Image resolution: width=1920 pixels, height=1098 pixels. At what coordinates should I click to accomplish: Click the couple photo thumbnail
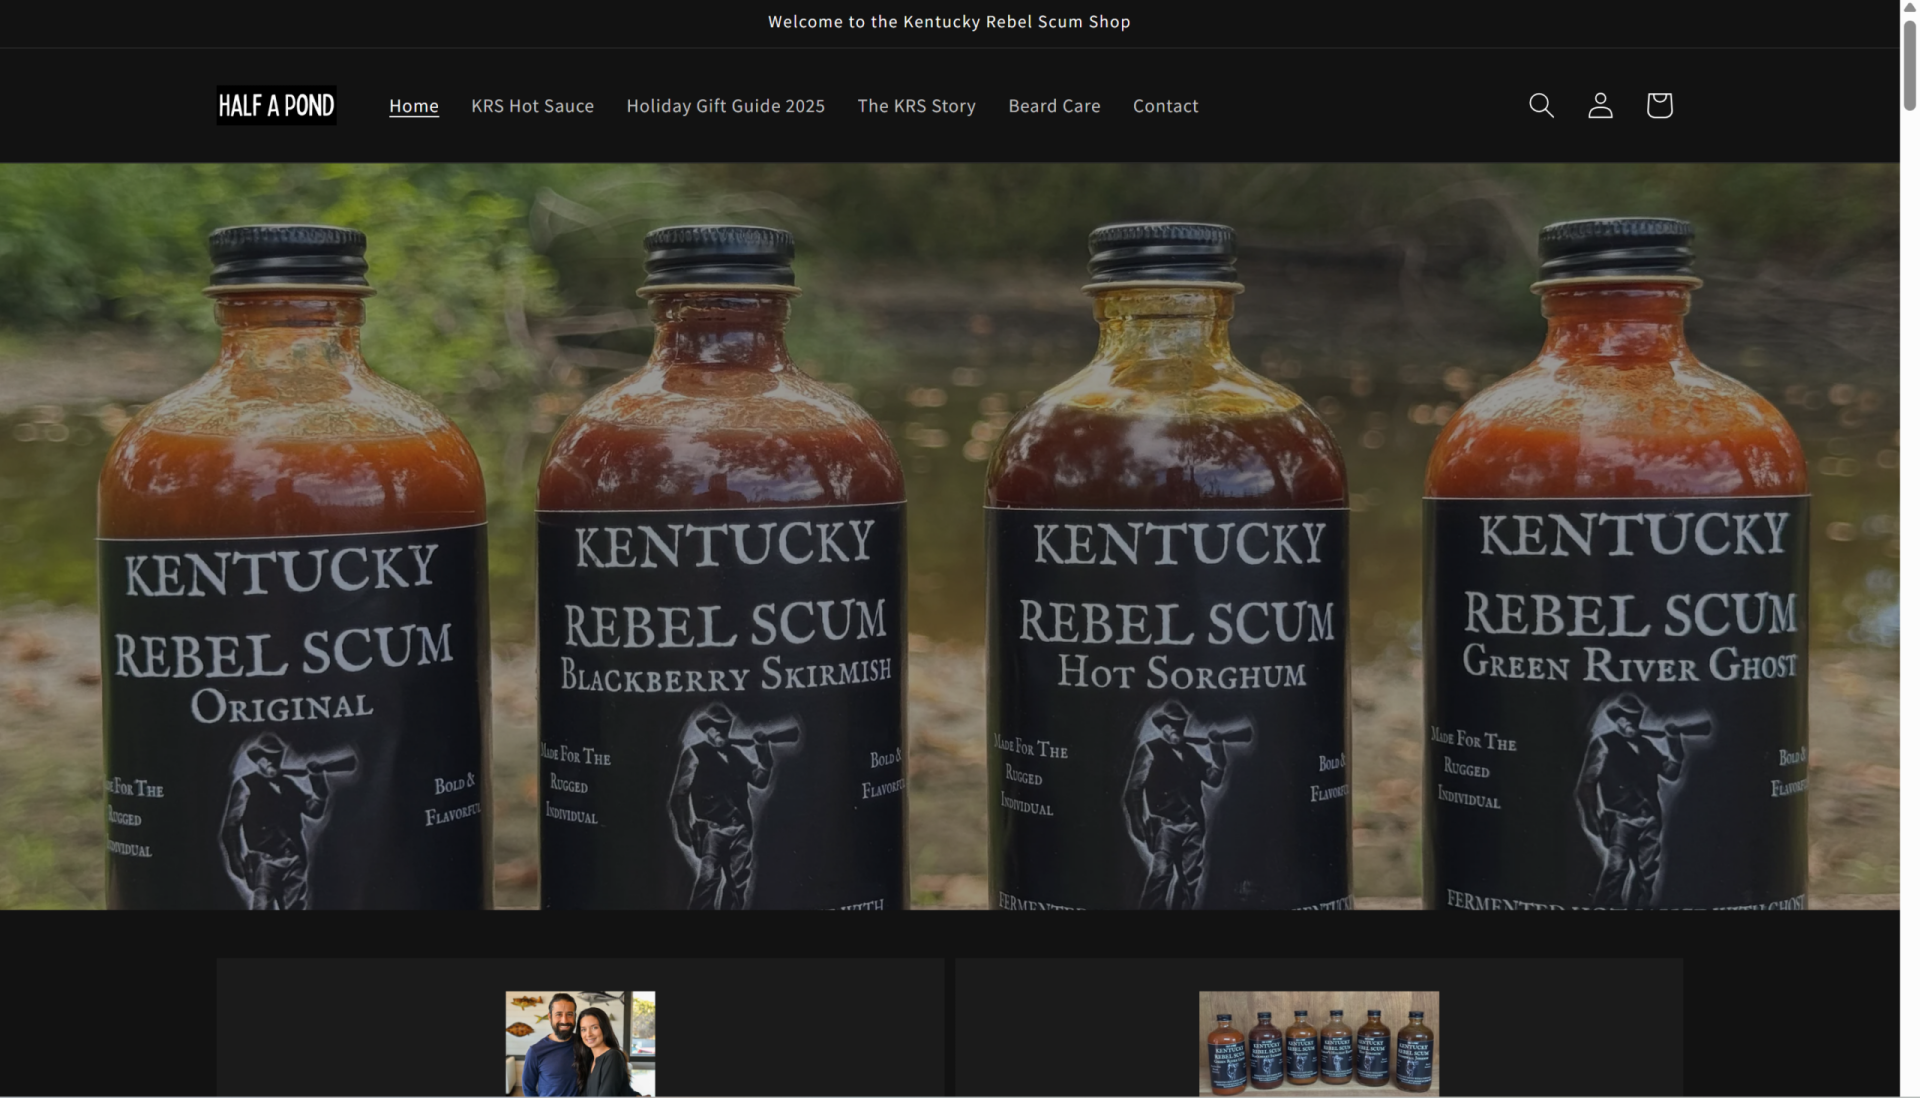[x=580, y=1043]
